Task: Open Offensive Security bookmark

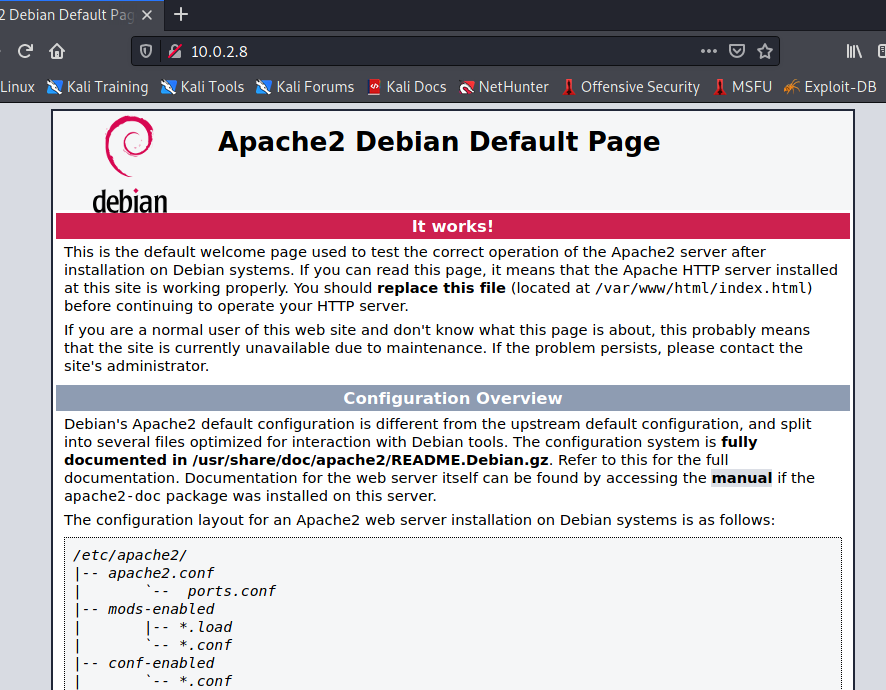Action: [x=631, y=87]
